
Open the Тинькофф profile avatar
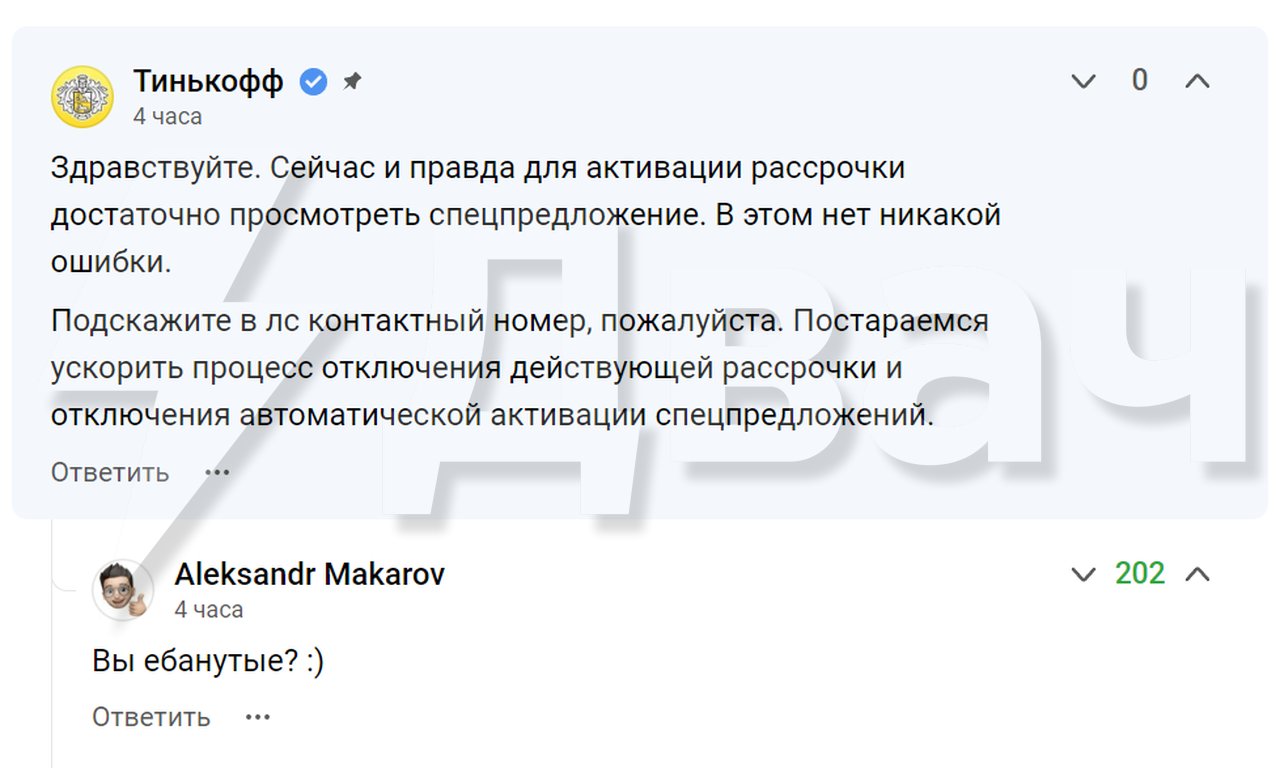point(82,96)
